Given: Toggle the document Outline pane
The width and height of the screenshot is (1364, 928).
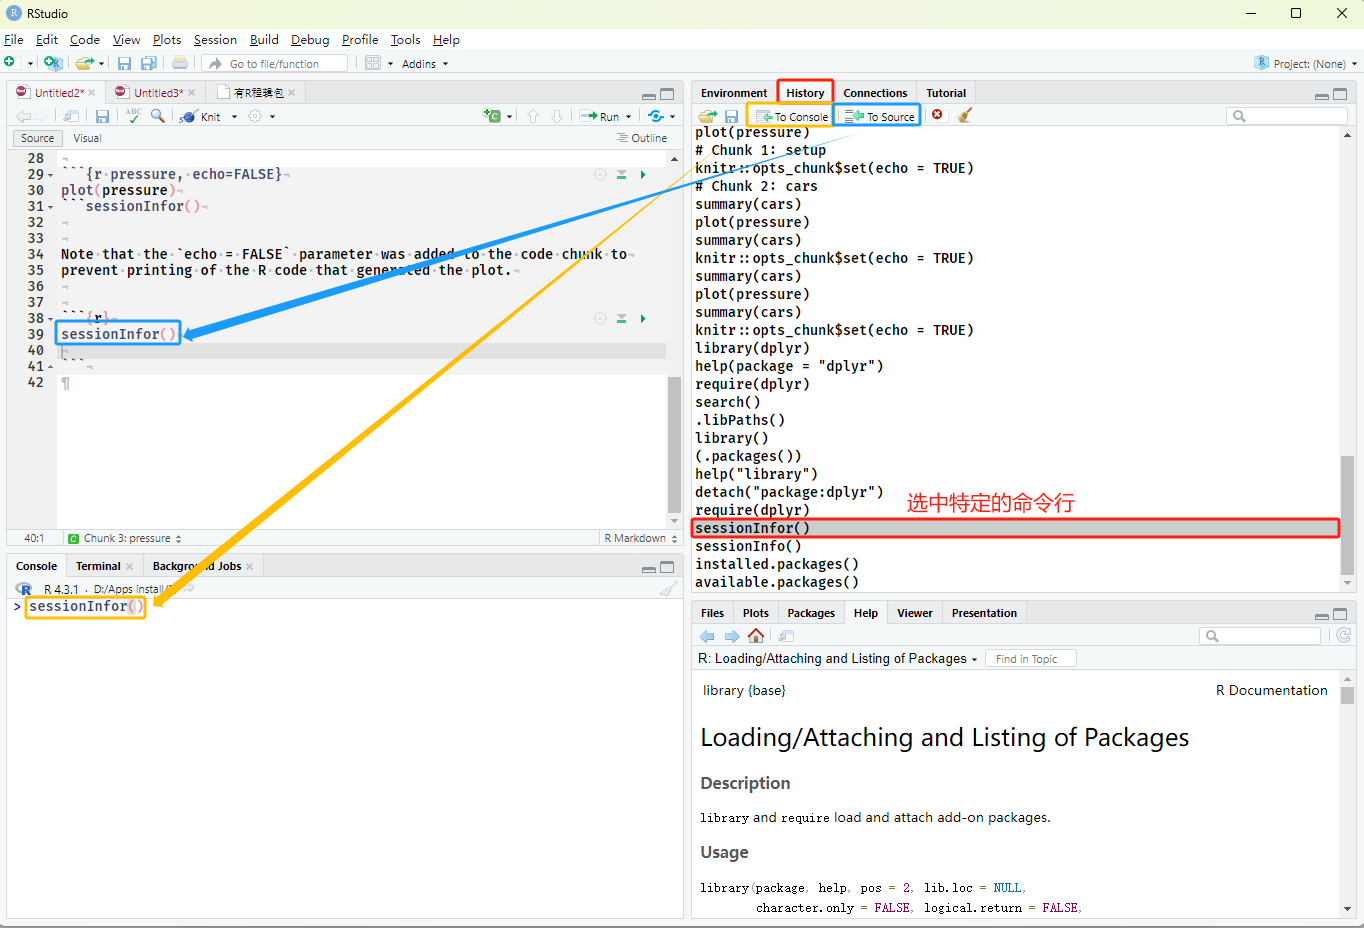Looking at the screenshot, I should pyautogui.click(x=642, y=138).
